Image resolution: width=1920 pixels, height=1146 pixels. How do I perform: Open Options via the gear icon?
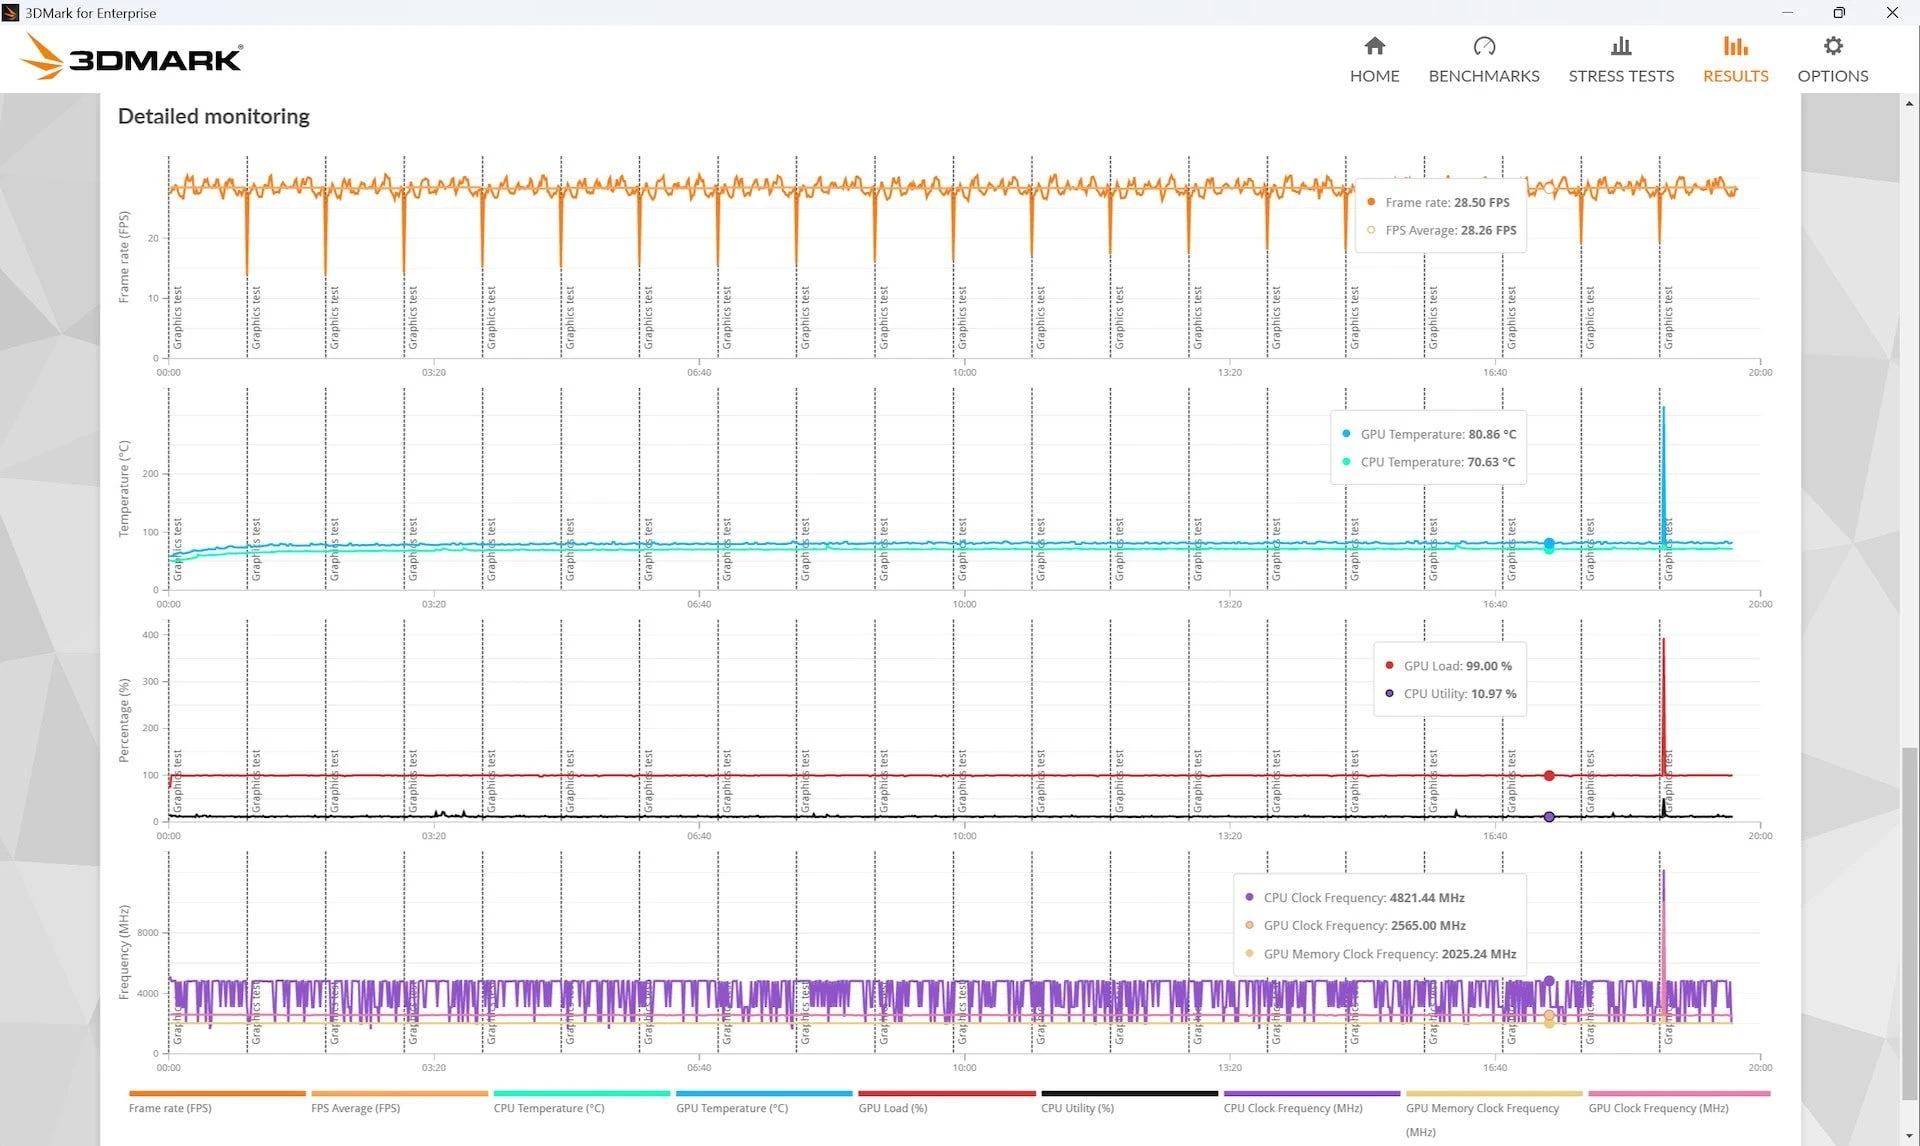pos(1832,46)
